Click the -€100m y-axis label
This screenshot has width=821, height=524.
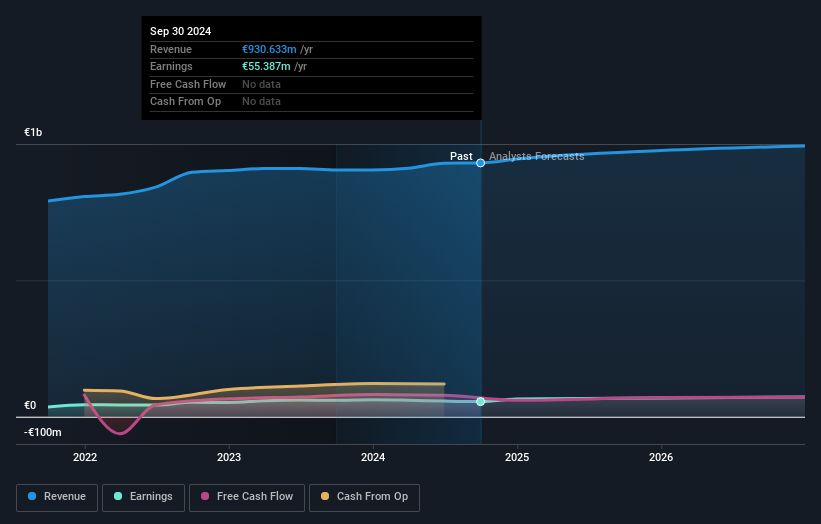click(42, 432)
